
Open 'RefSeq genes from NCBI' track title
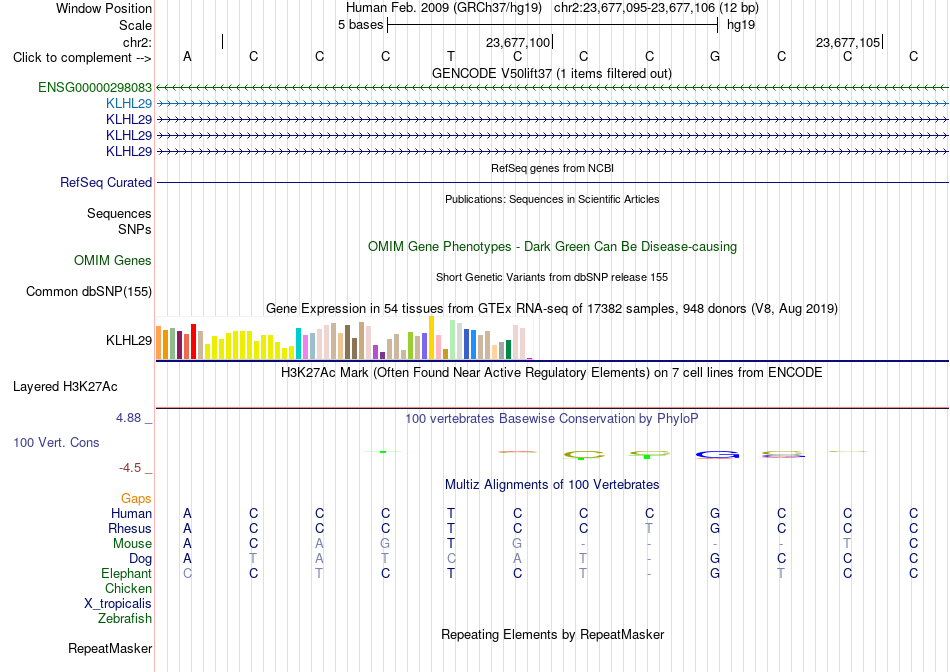point(553,168)
